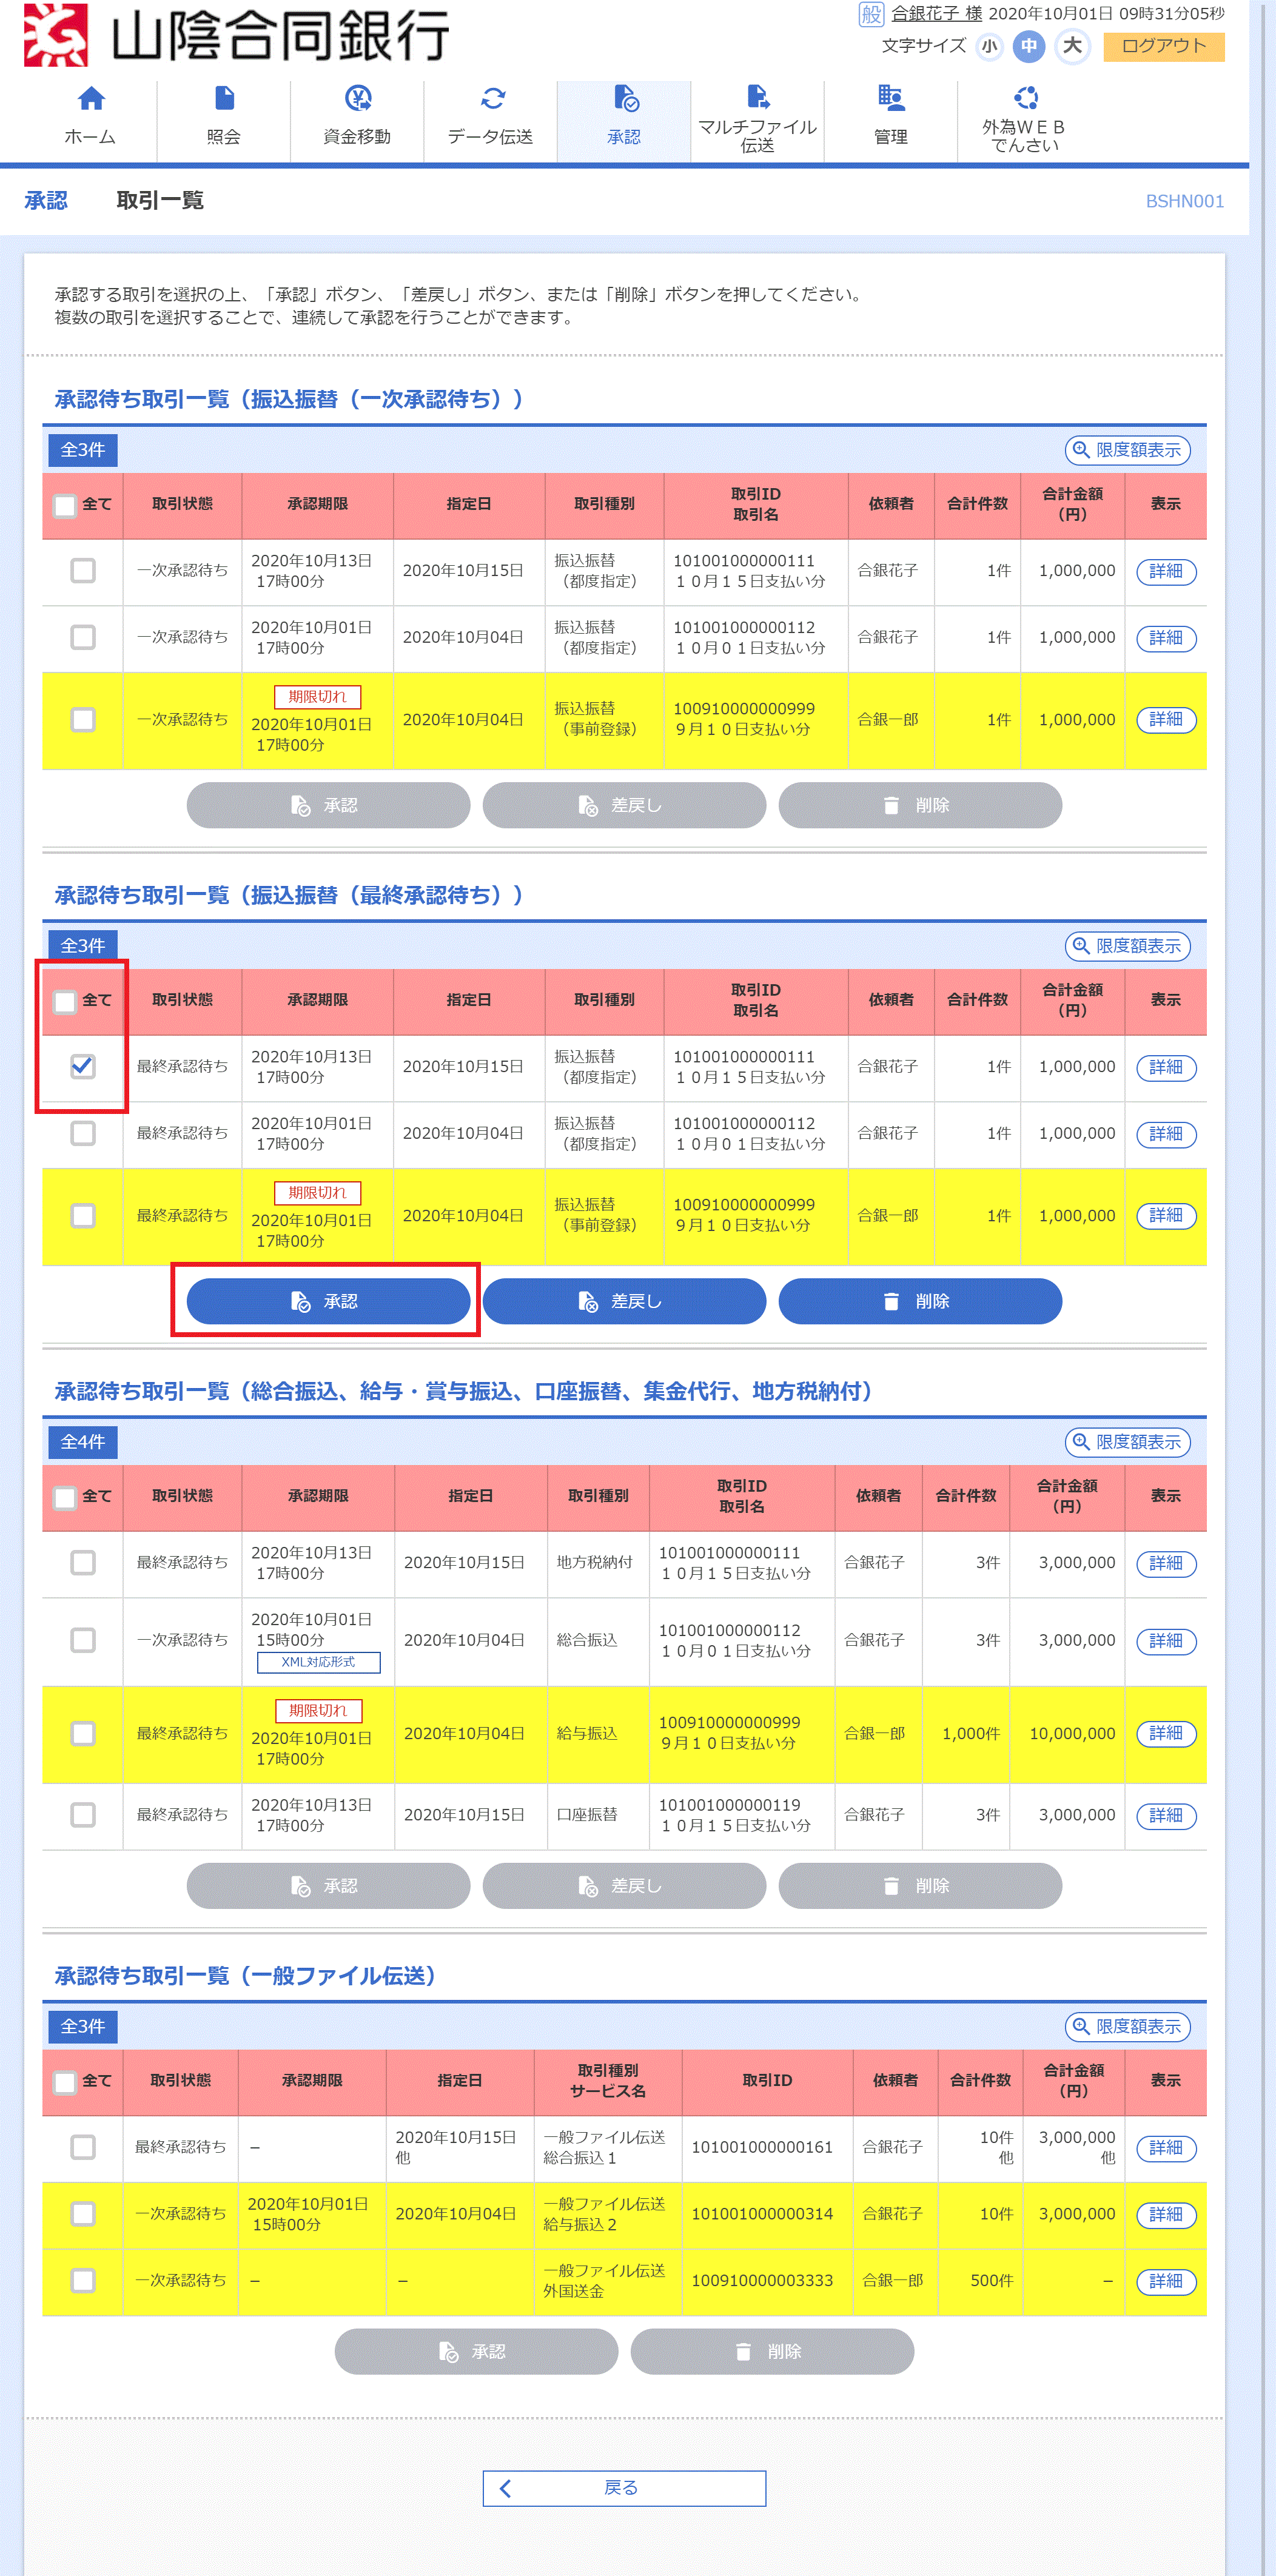Check the 地方税納付 row
The height and width of the screenshot is (2576, 1276).
coord(83,1563)
